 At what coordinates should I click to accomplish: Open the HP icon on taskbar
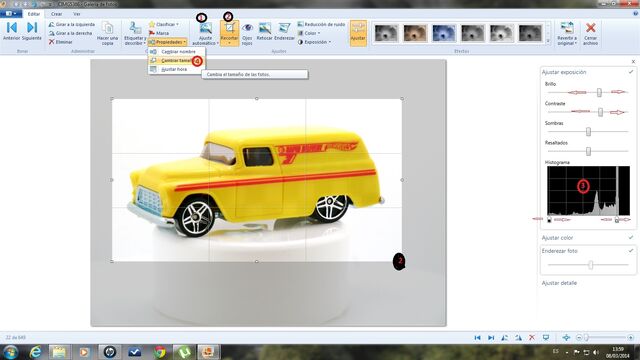click(110, 352)
